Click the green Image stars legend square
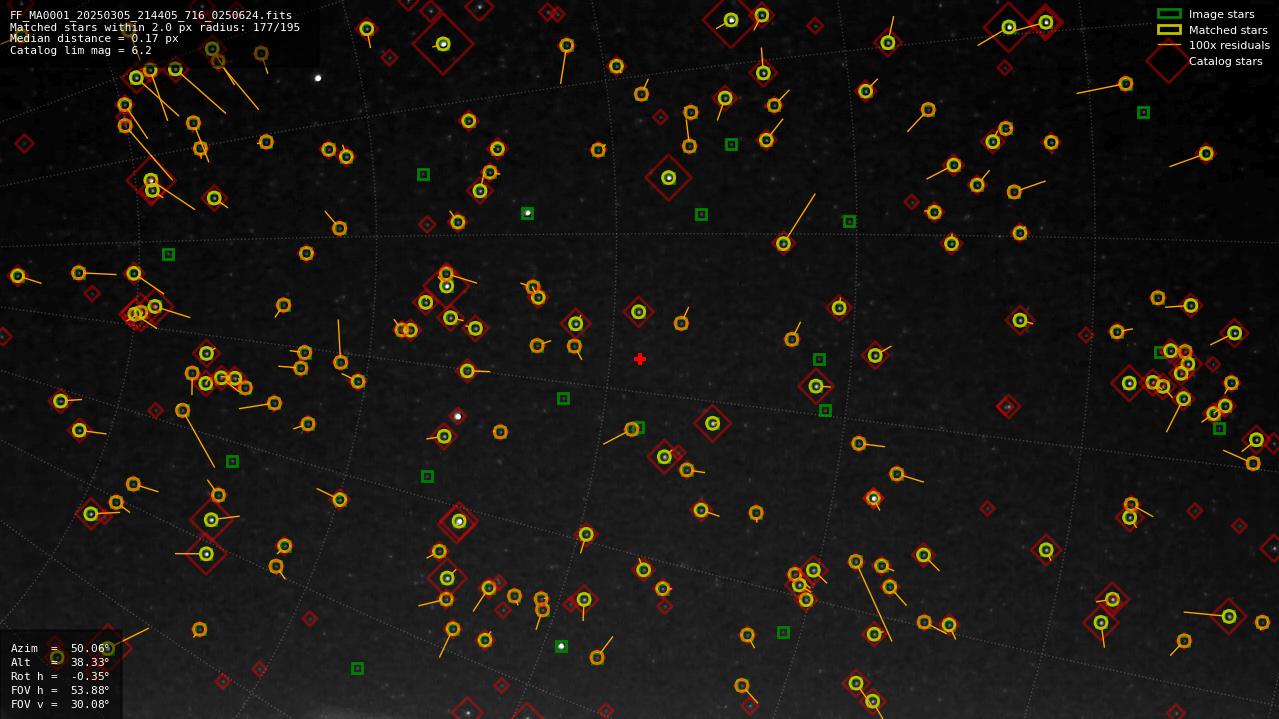The height and width of the screenshot is (719, 1279). 1169,14
